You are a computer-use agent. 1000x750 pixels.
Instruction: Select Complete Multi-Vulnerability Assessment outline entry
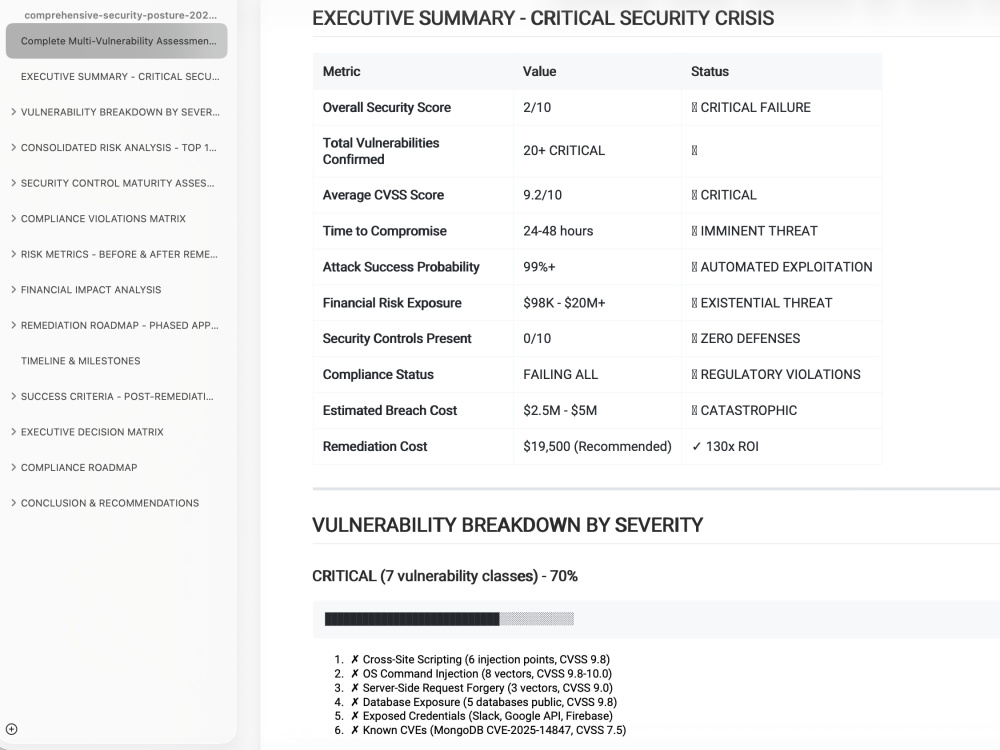click(117, 41)
